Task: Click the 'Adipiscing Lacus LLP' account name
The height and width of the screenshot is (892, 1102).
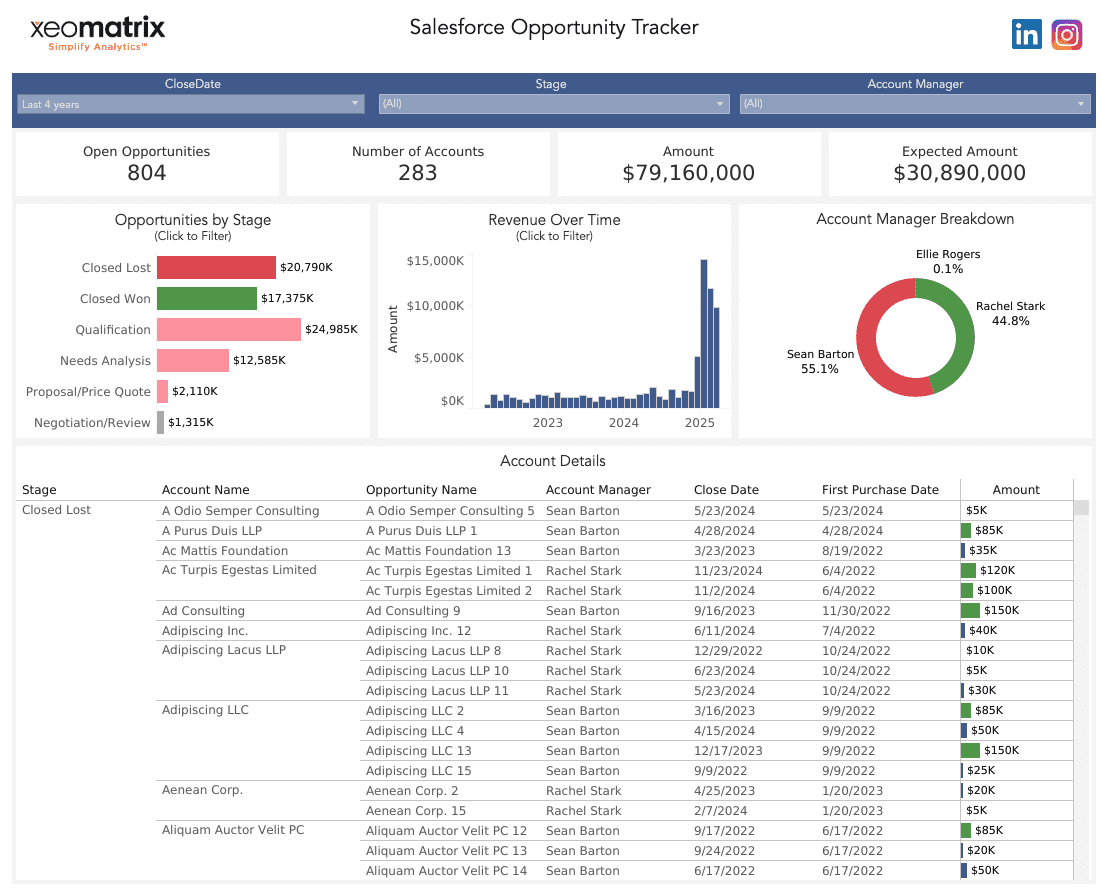Action: [223, 649]
